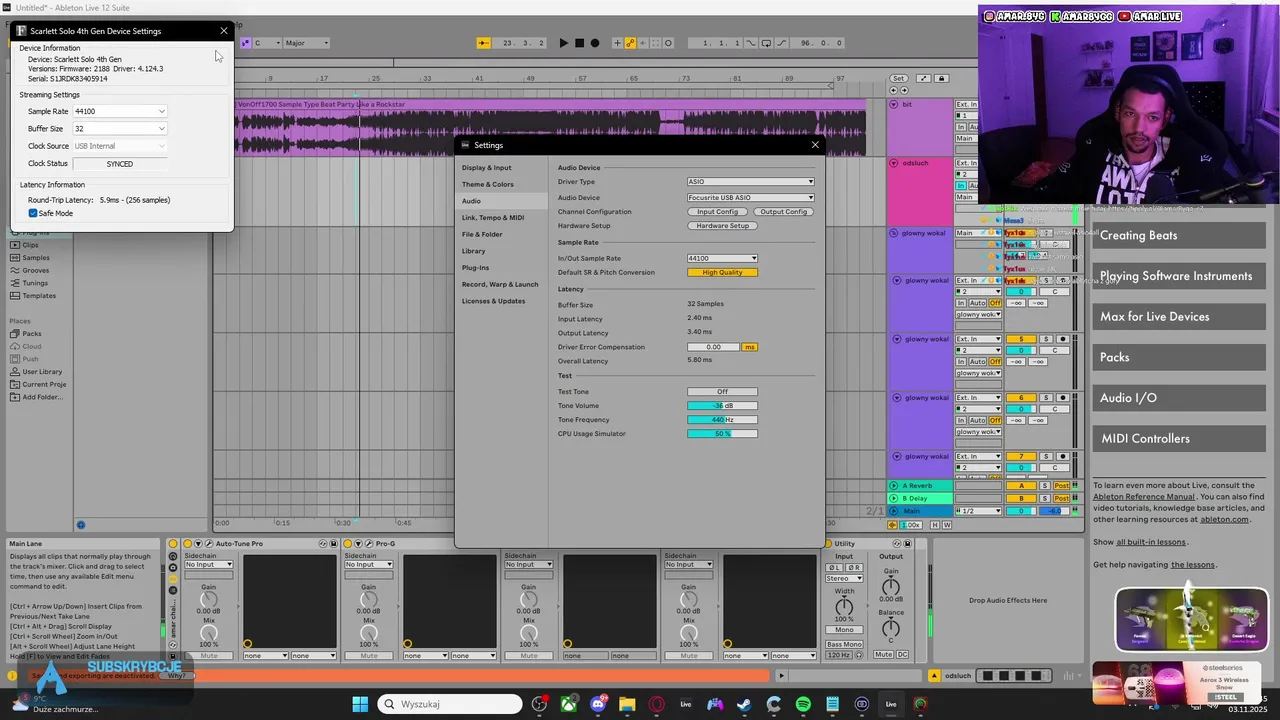Open Spotify from the taskbar

(x=803, y=704)
